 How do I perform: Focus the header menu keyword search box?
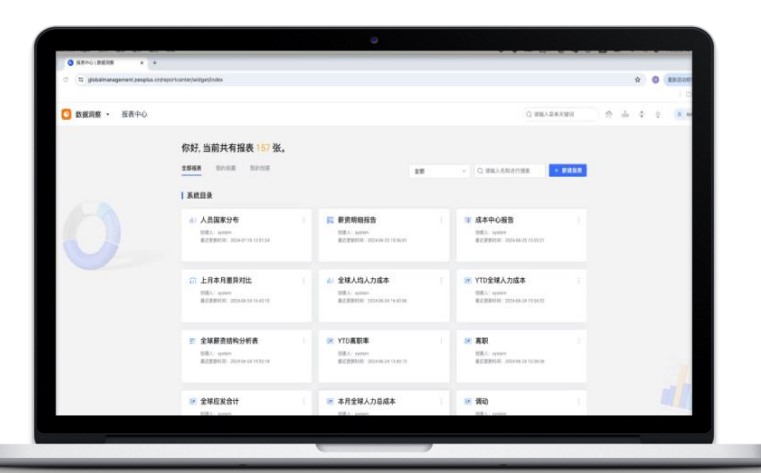click(x=563, y=114)
